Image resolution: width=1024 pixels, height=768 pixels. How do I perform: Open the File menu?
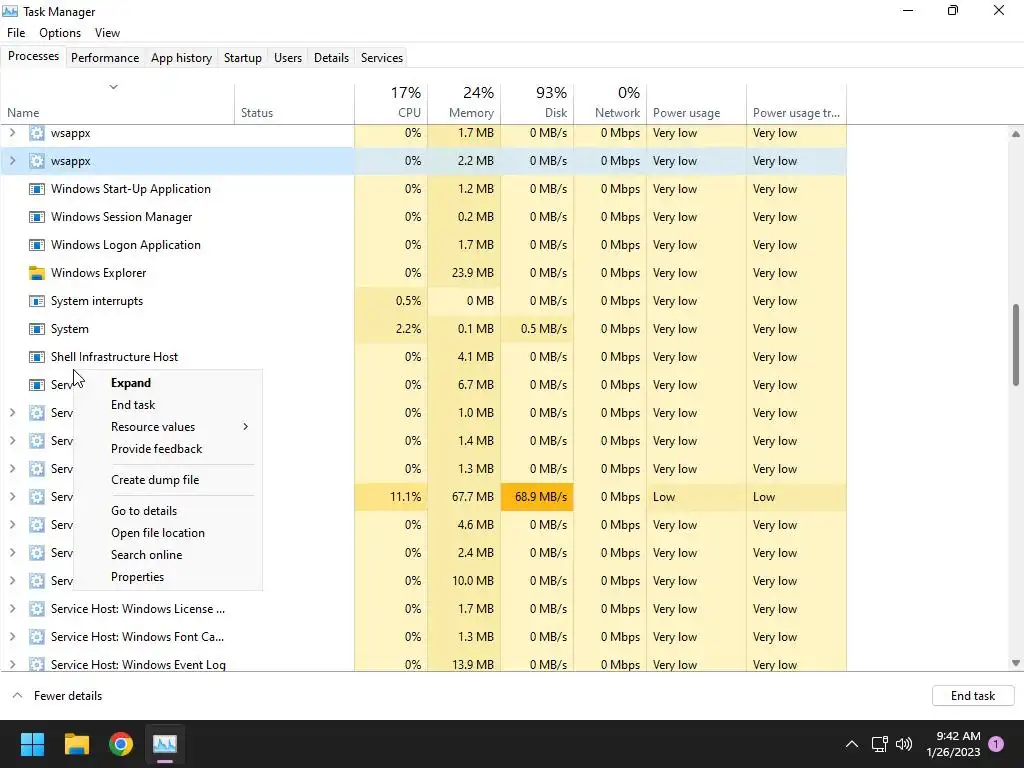(16, 33)
